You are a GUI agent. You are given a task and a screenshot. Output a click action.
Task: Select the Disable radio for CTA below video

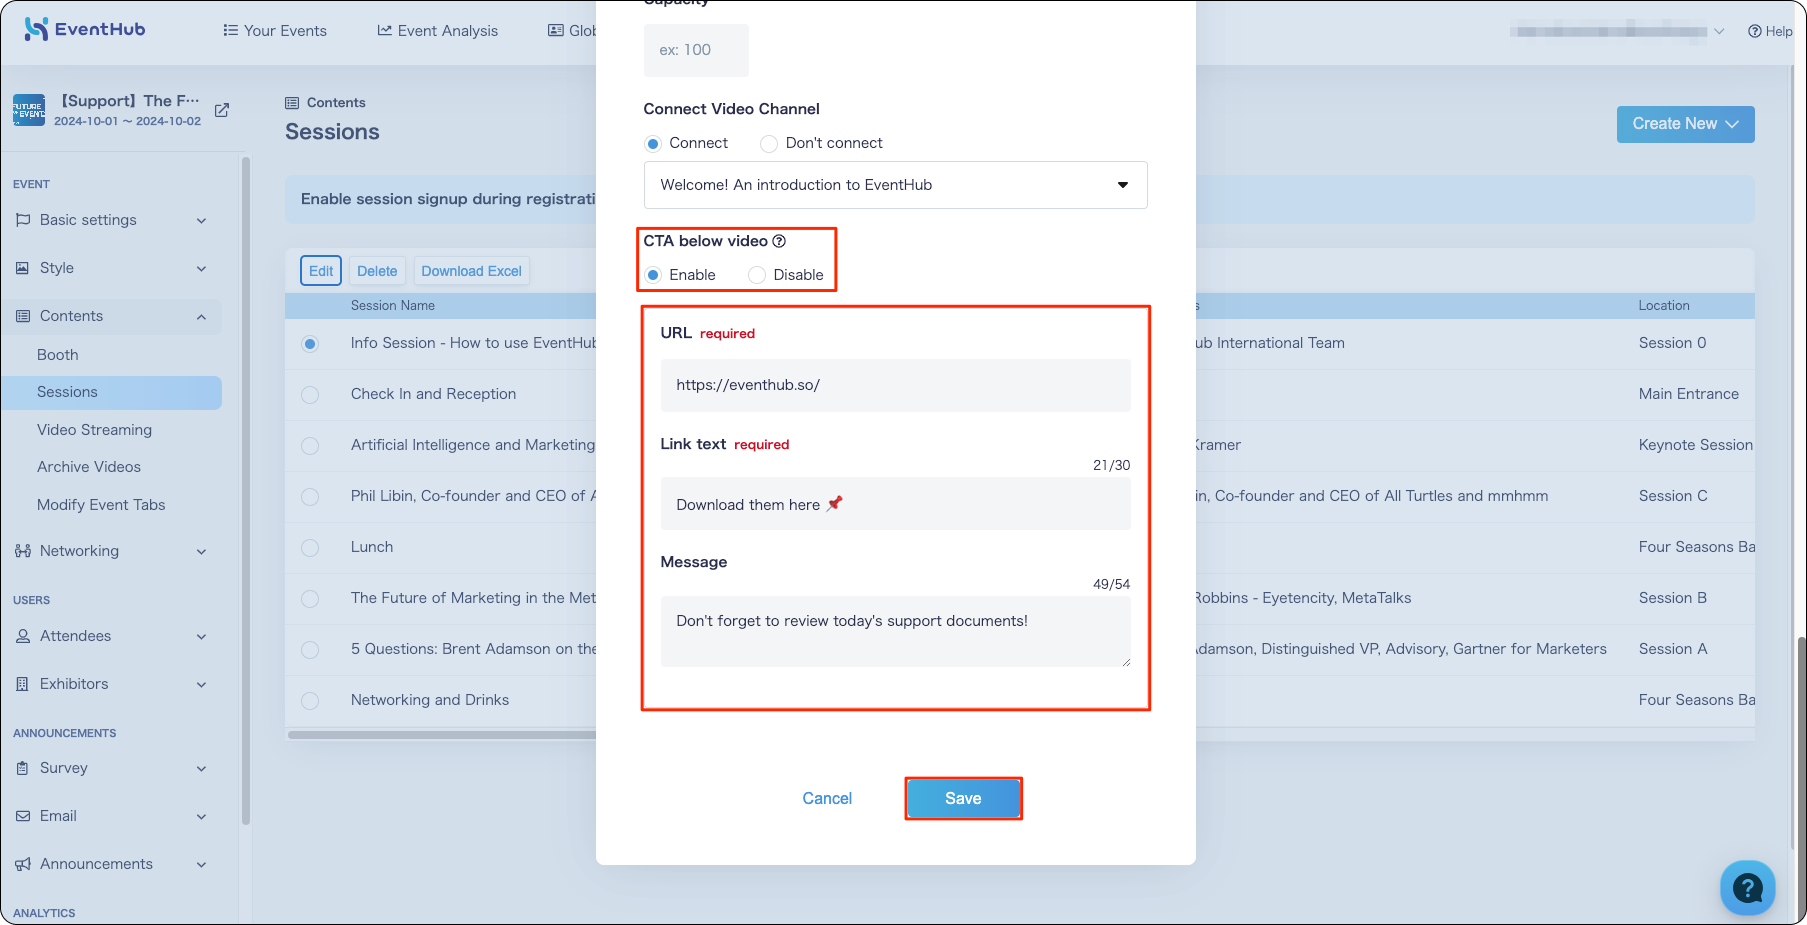pos(757,275)
